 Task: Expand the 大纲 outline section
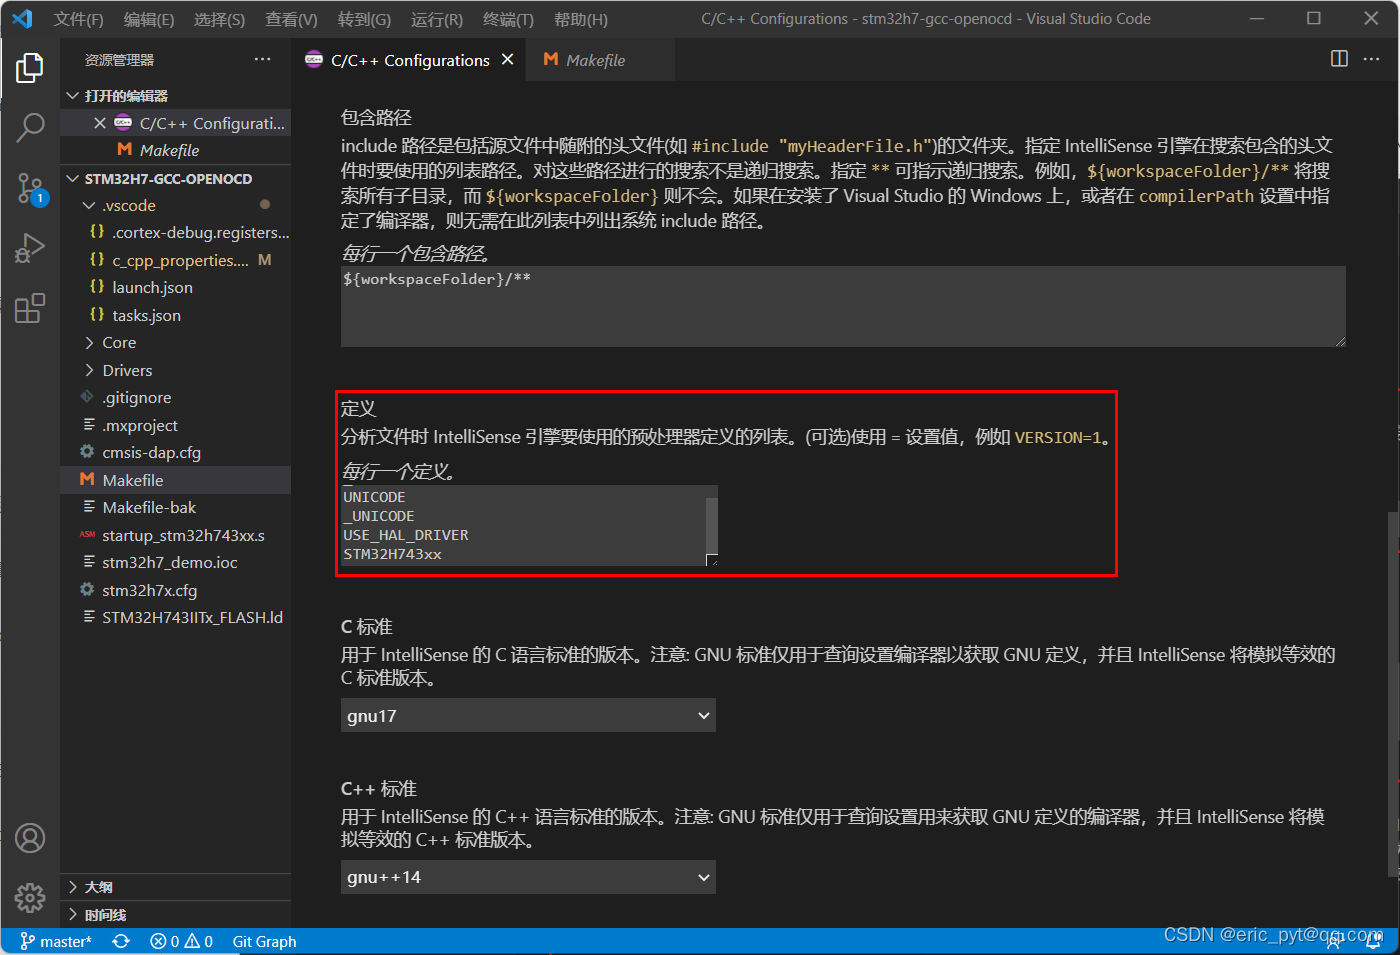coord(176,887)
